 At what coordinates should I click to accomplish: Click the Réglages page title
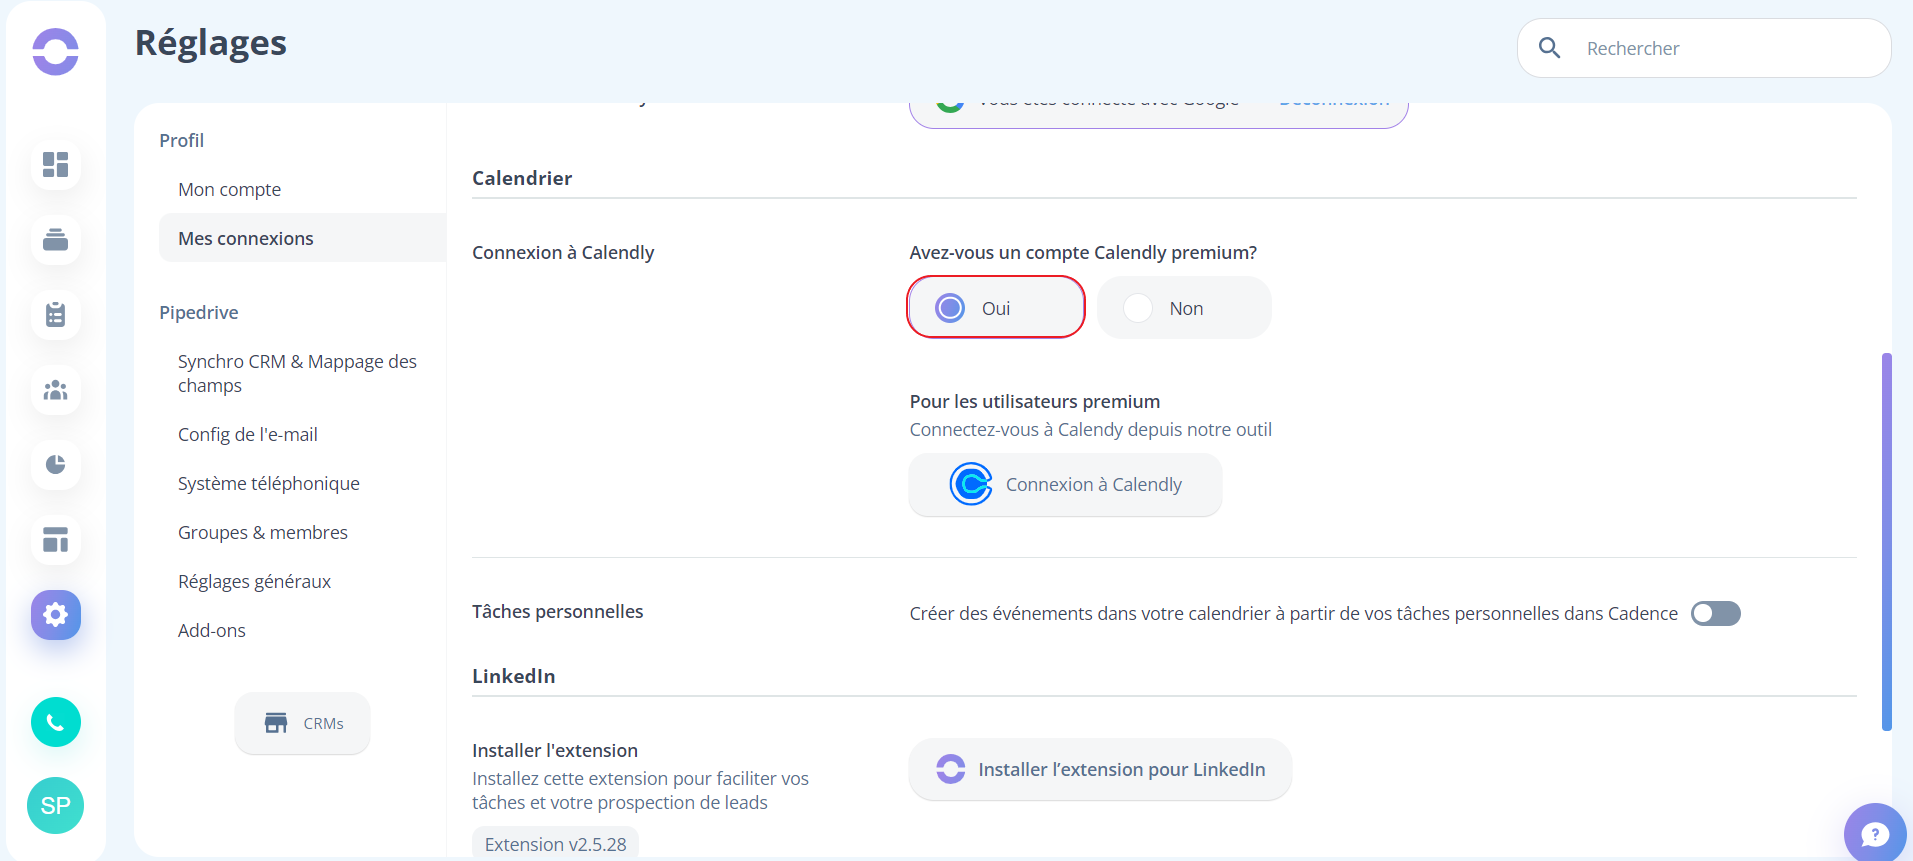pos(211,43)
